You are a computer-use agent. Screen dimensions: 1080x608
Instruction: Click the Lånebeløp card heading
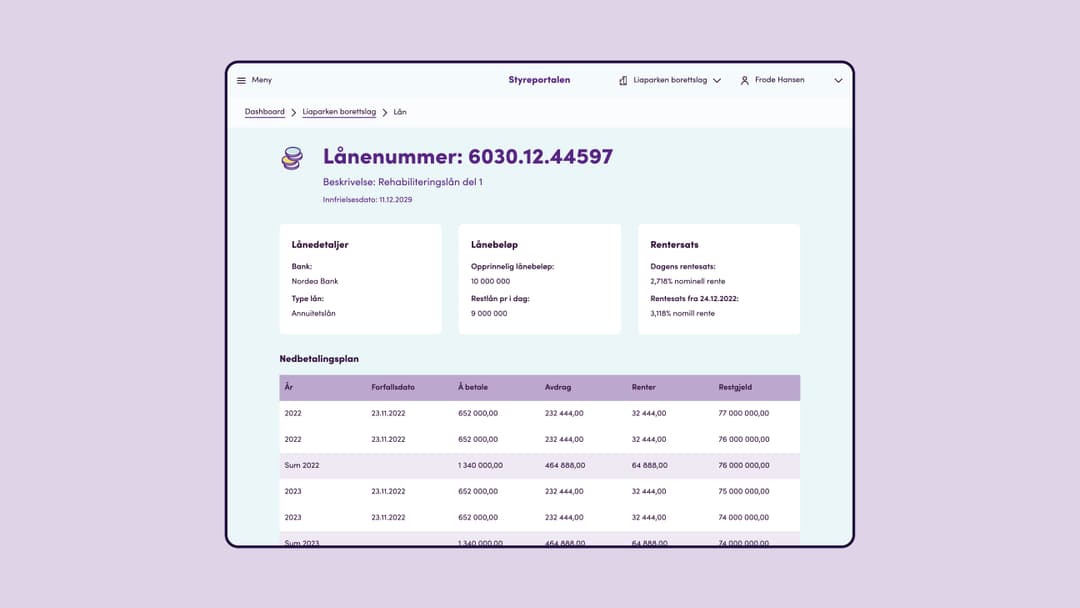pos(494,244)
